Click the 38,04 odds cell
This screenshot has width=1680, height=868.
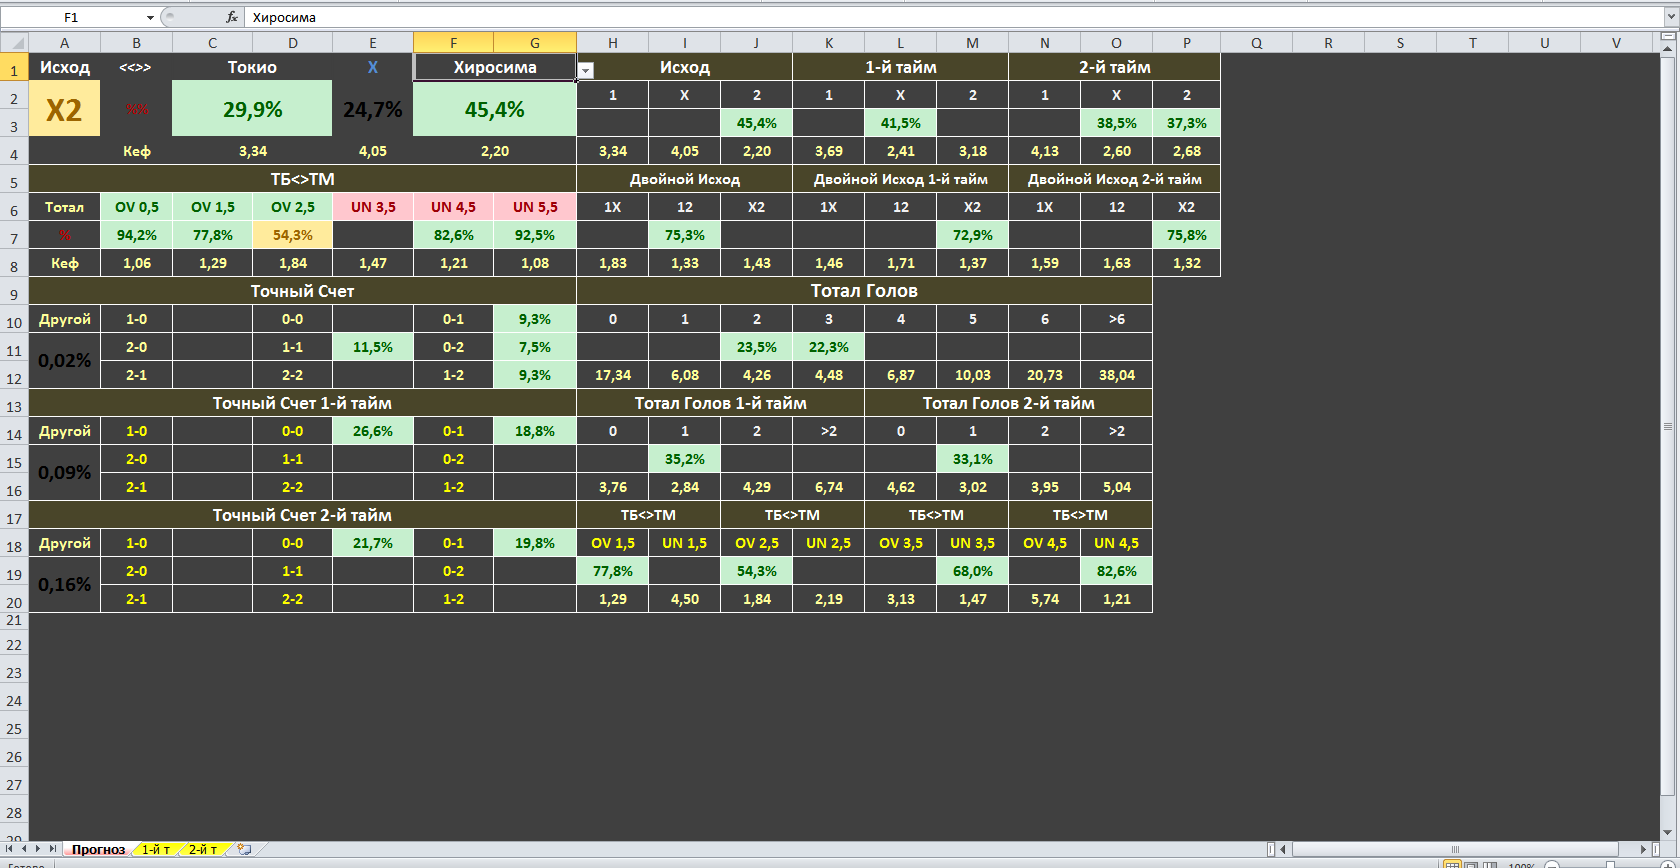1117,375
